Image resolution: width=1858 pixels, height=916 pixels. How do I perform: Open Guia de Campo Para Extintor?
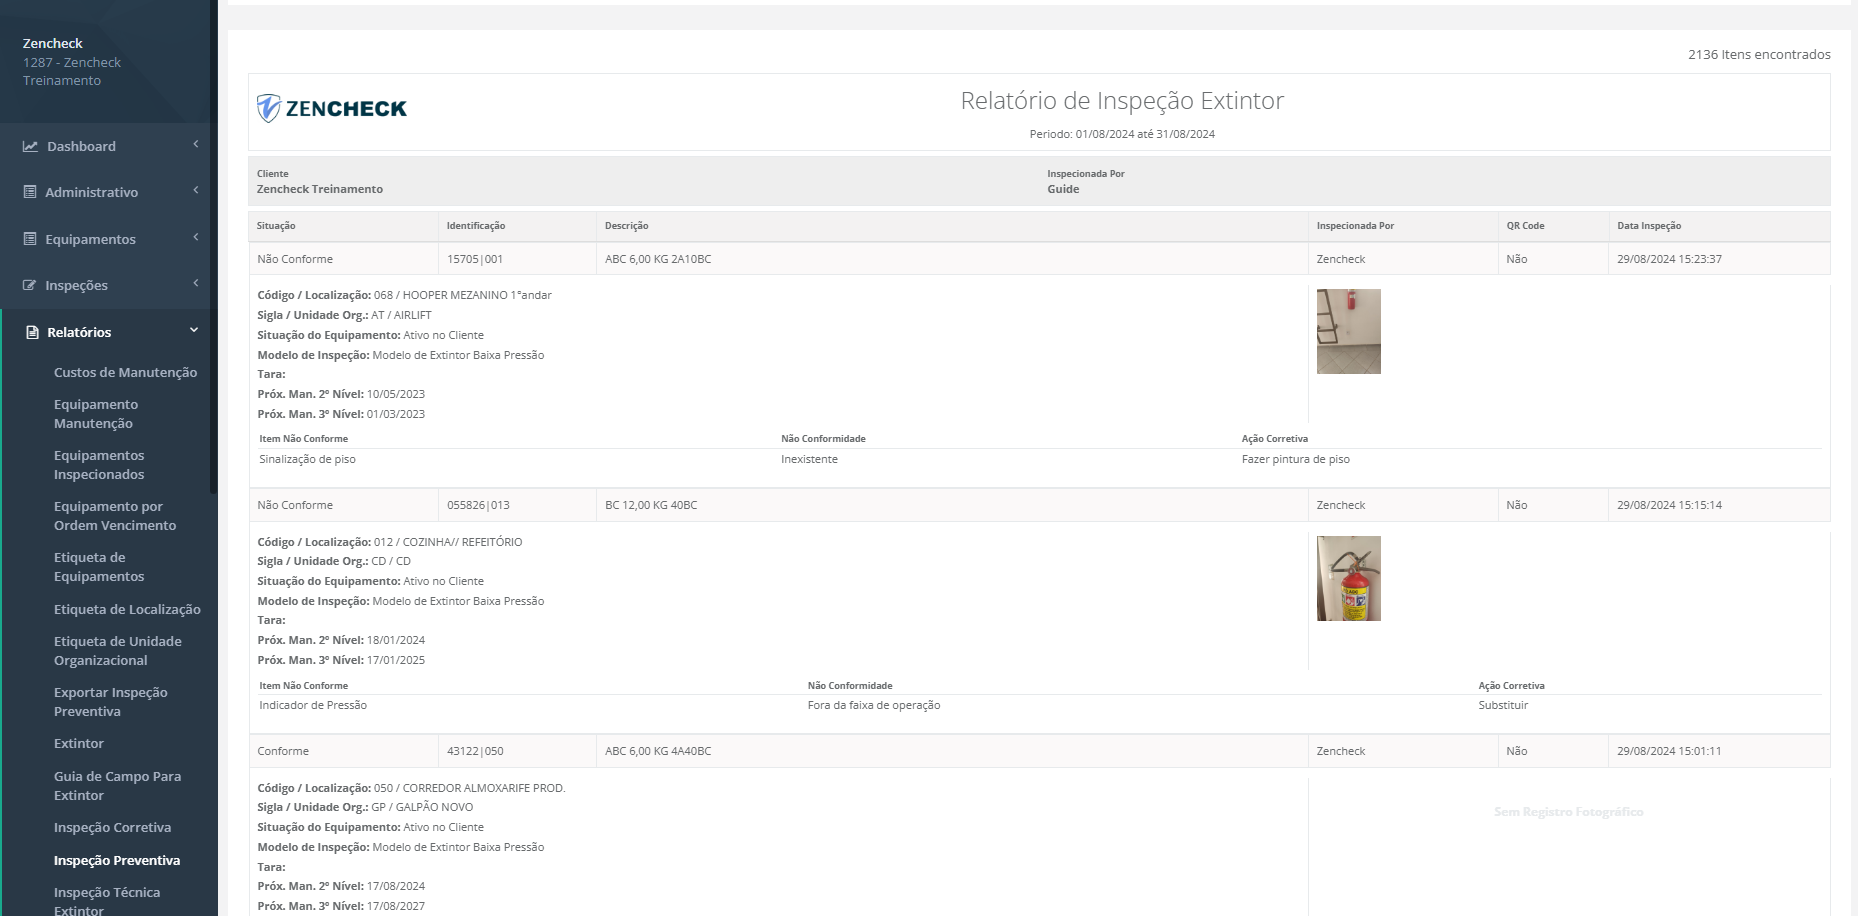coord(117,786)
